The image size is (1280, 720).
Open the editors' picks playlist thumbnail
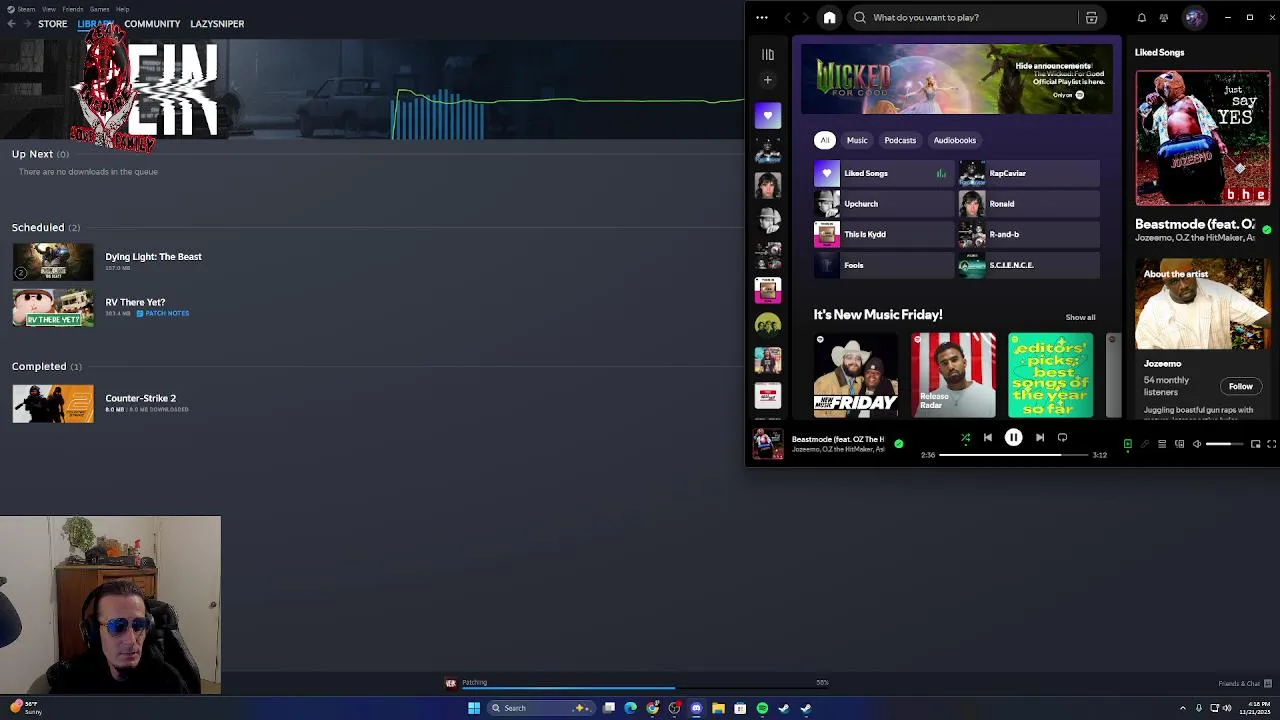point(1050,375)
